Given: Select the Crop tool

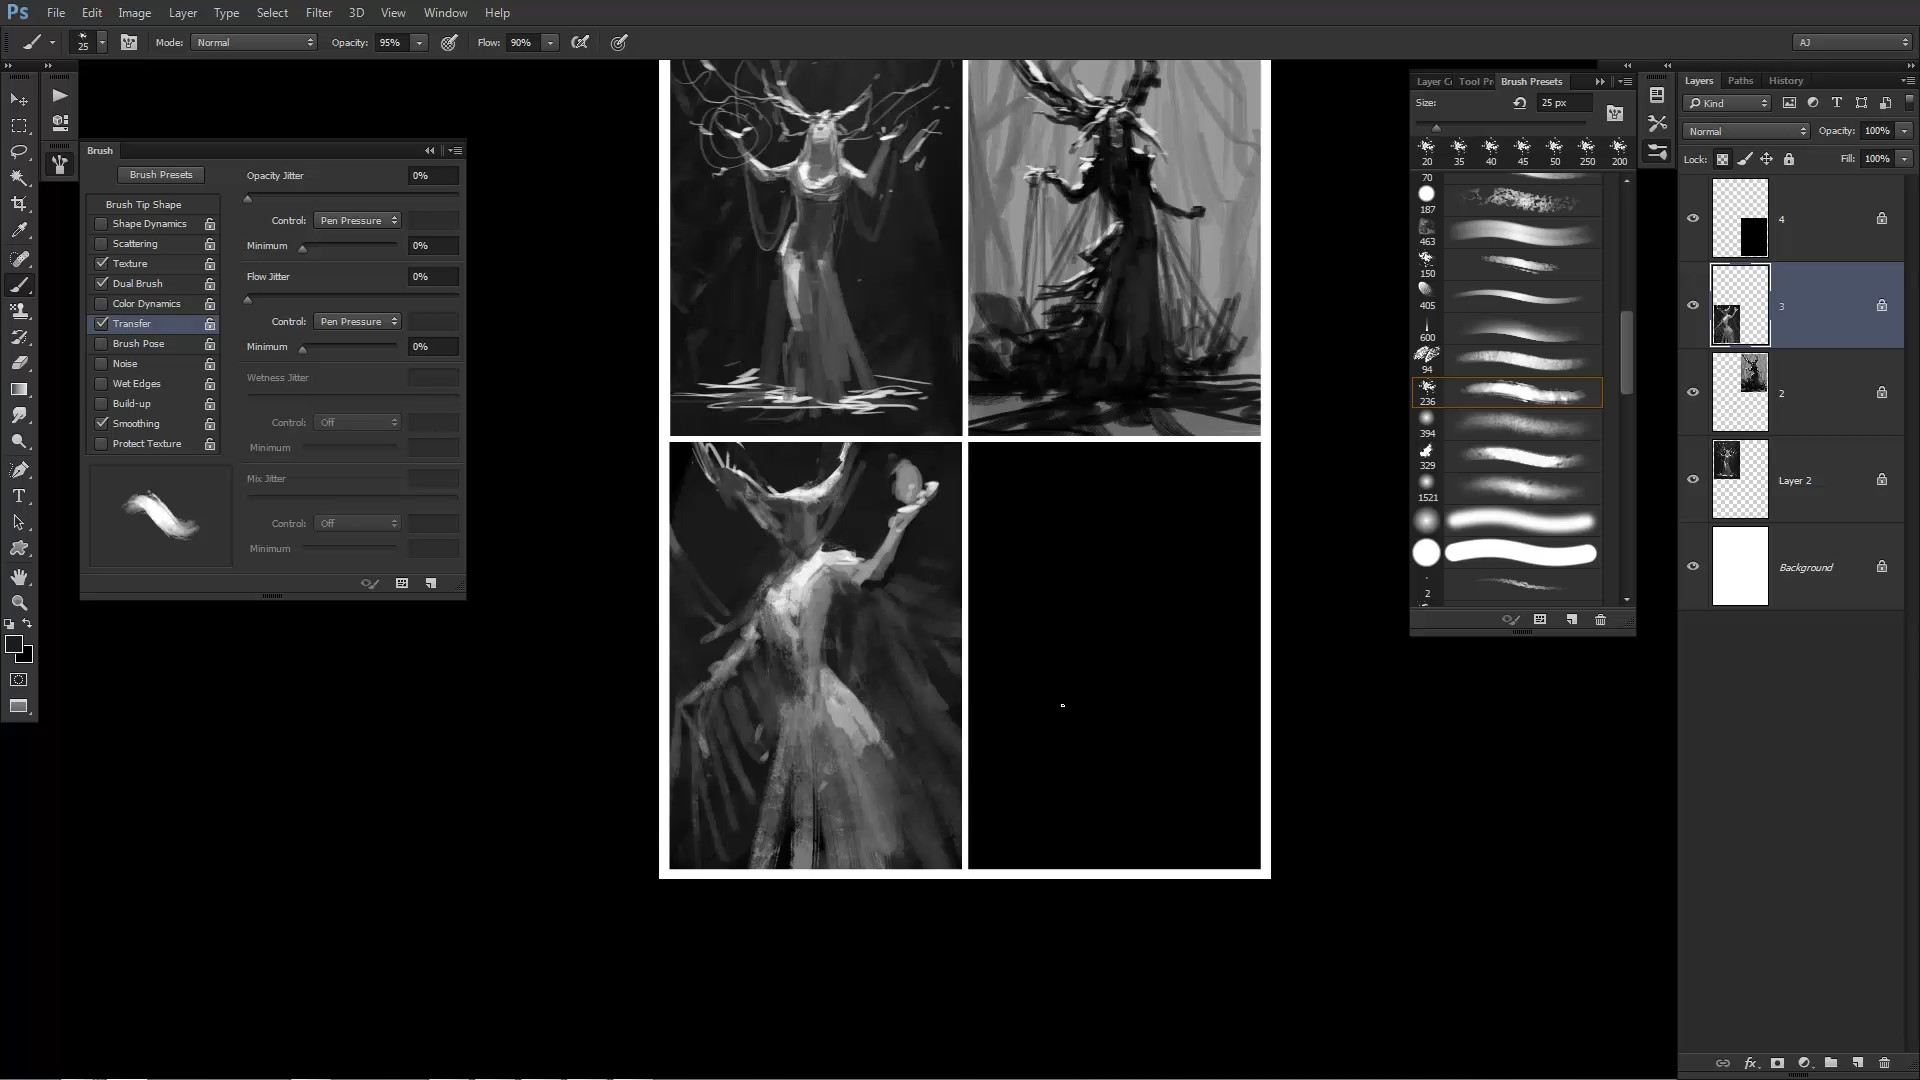Looking at the screenshot, I should [x=19, y=204].
